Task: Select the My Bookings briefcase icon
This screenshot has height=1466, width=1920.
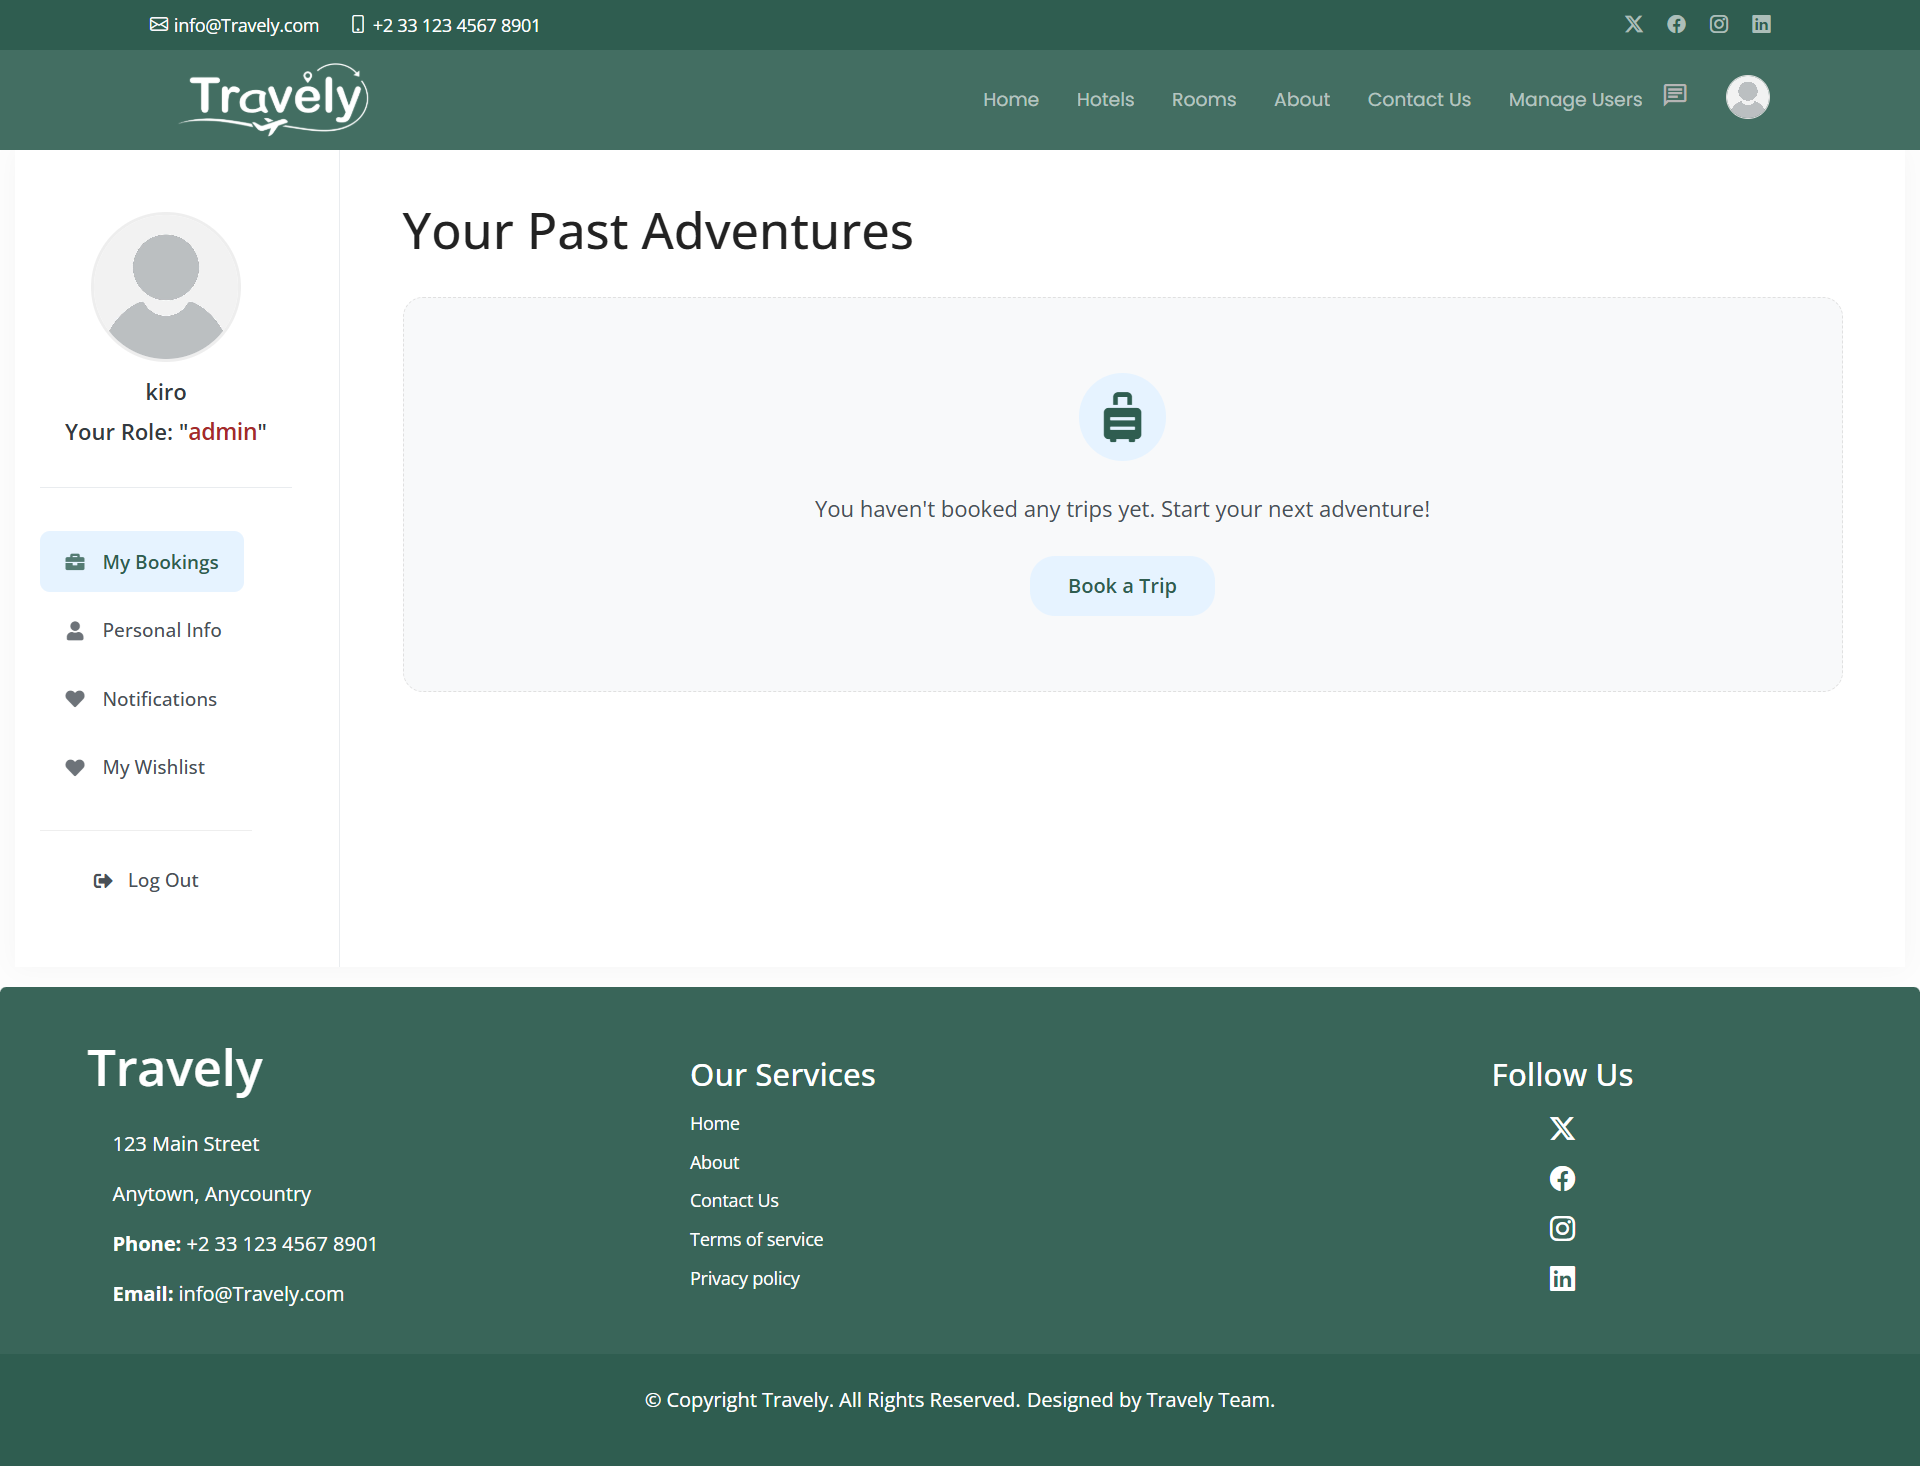Action: (x=76, y=561)
